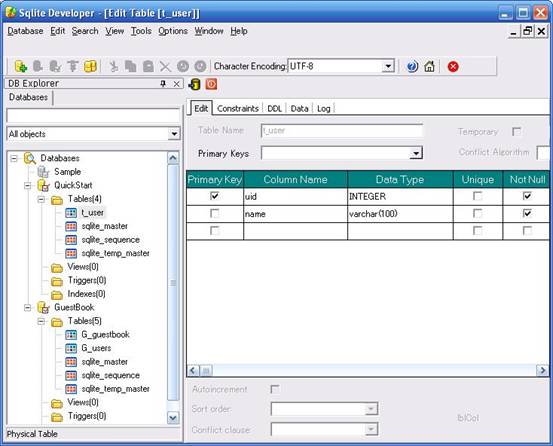Screen dimensions: 553x446
Task: Open the Primary Keys dropdown
Action: coord(416,153)
